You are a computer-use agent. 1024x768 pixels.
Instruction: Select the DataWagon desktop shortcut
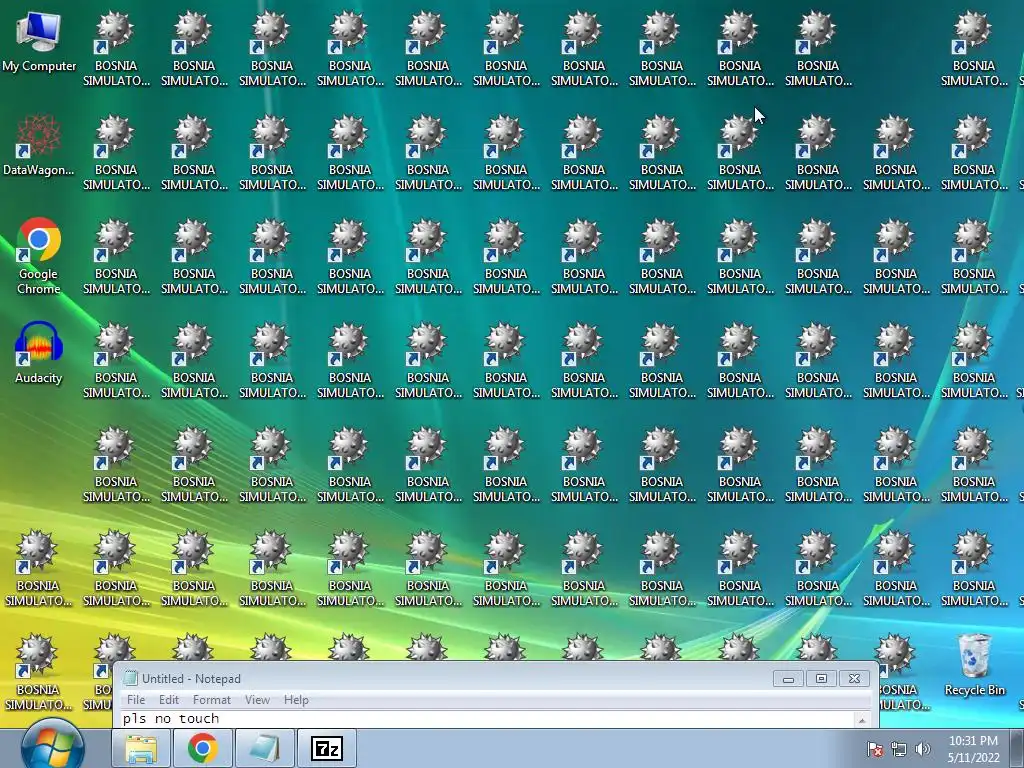click(39, 146)
